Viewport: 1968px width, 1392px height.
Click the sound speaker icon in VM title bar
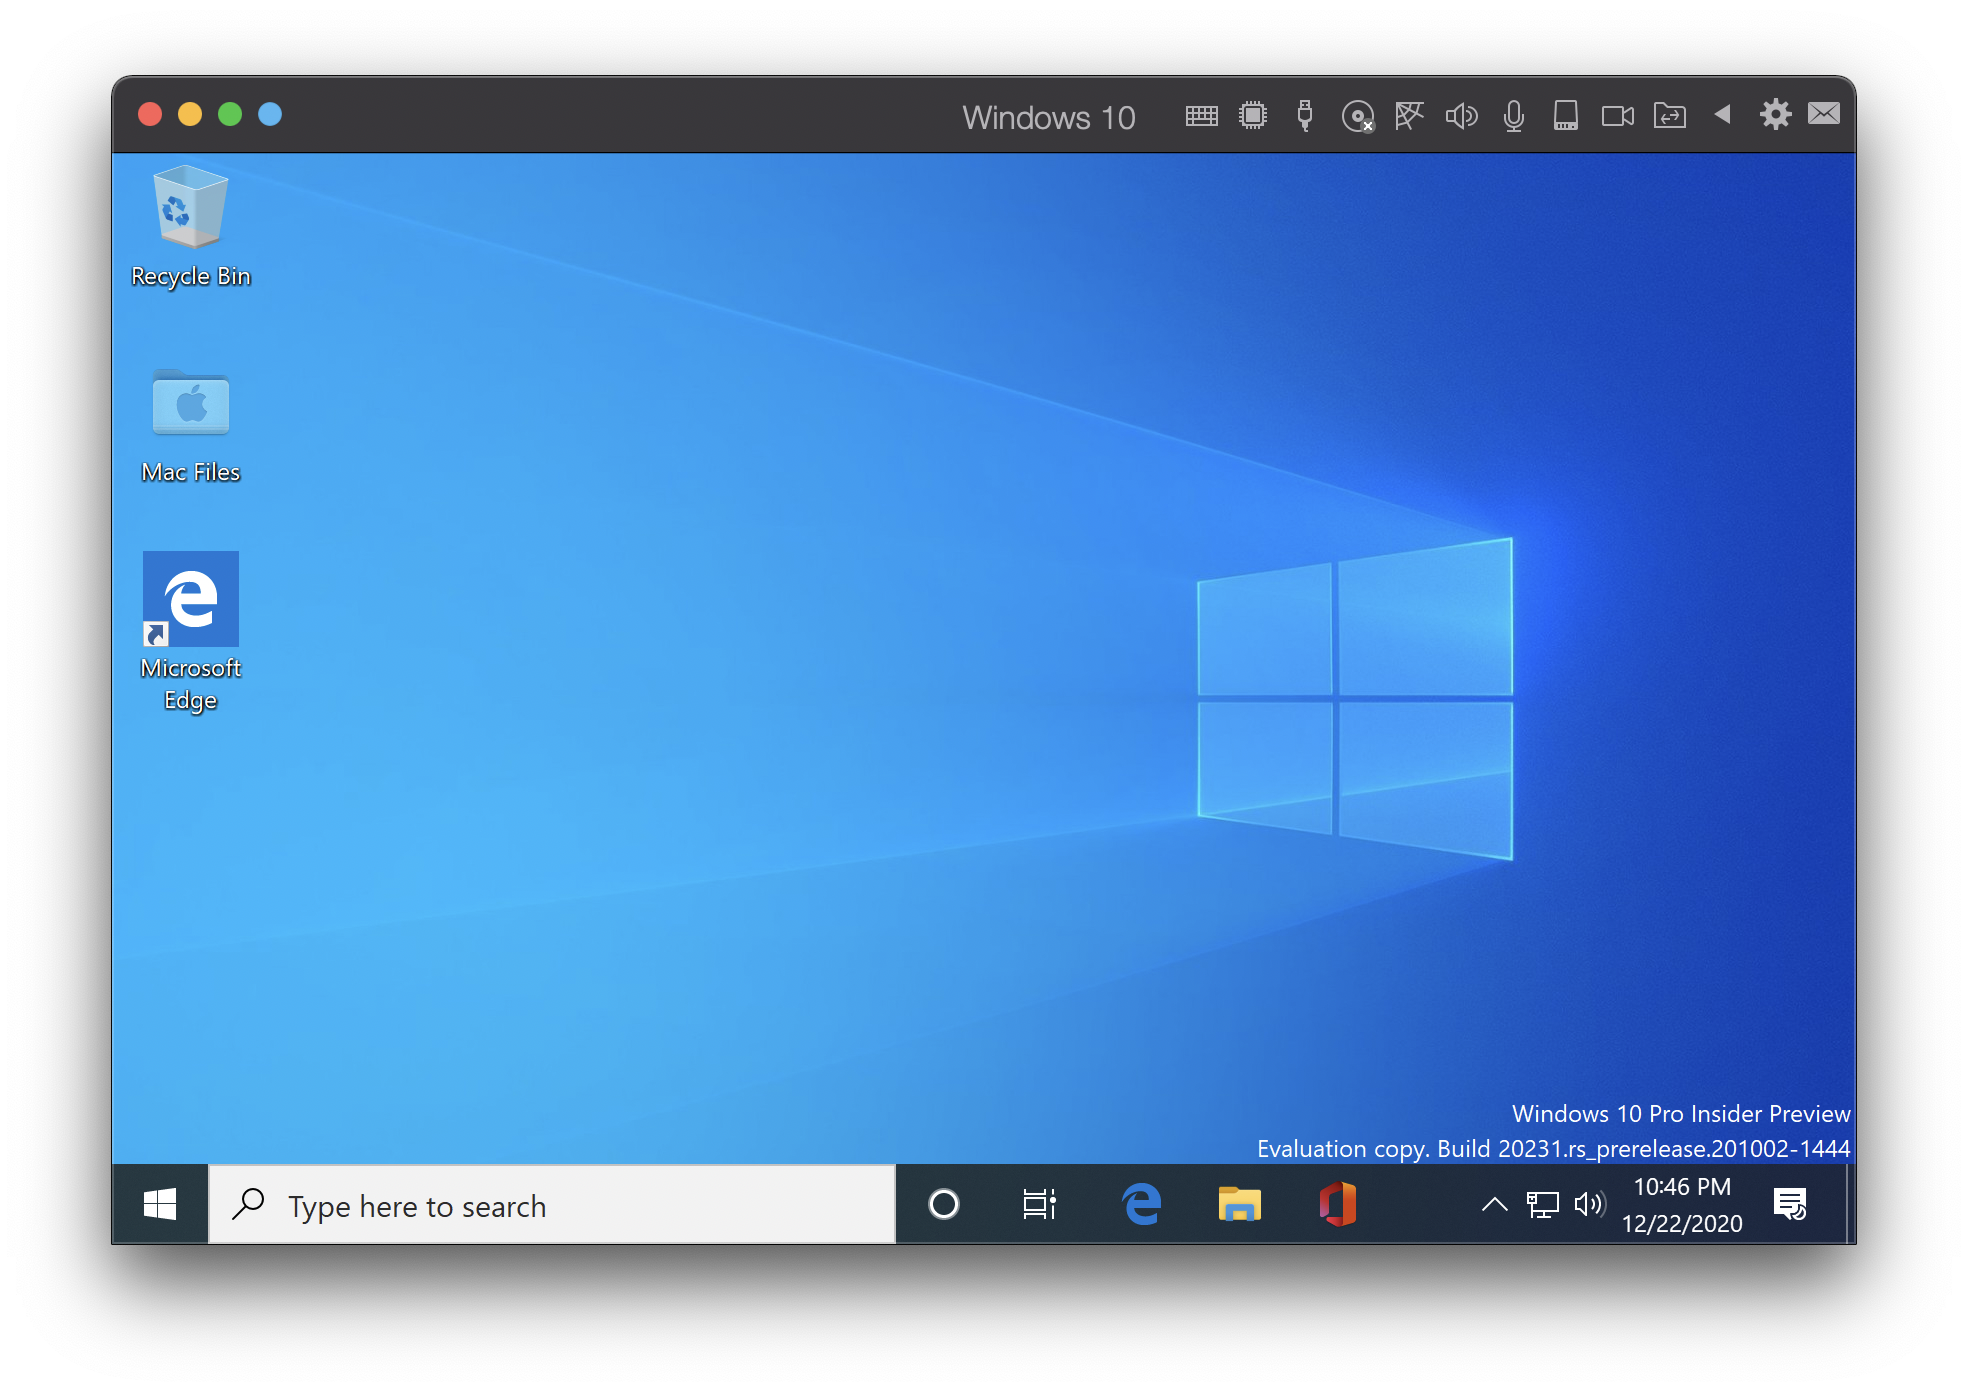[x=1461, y=116]
